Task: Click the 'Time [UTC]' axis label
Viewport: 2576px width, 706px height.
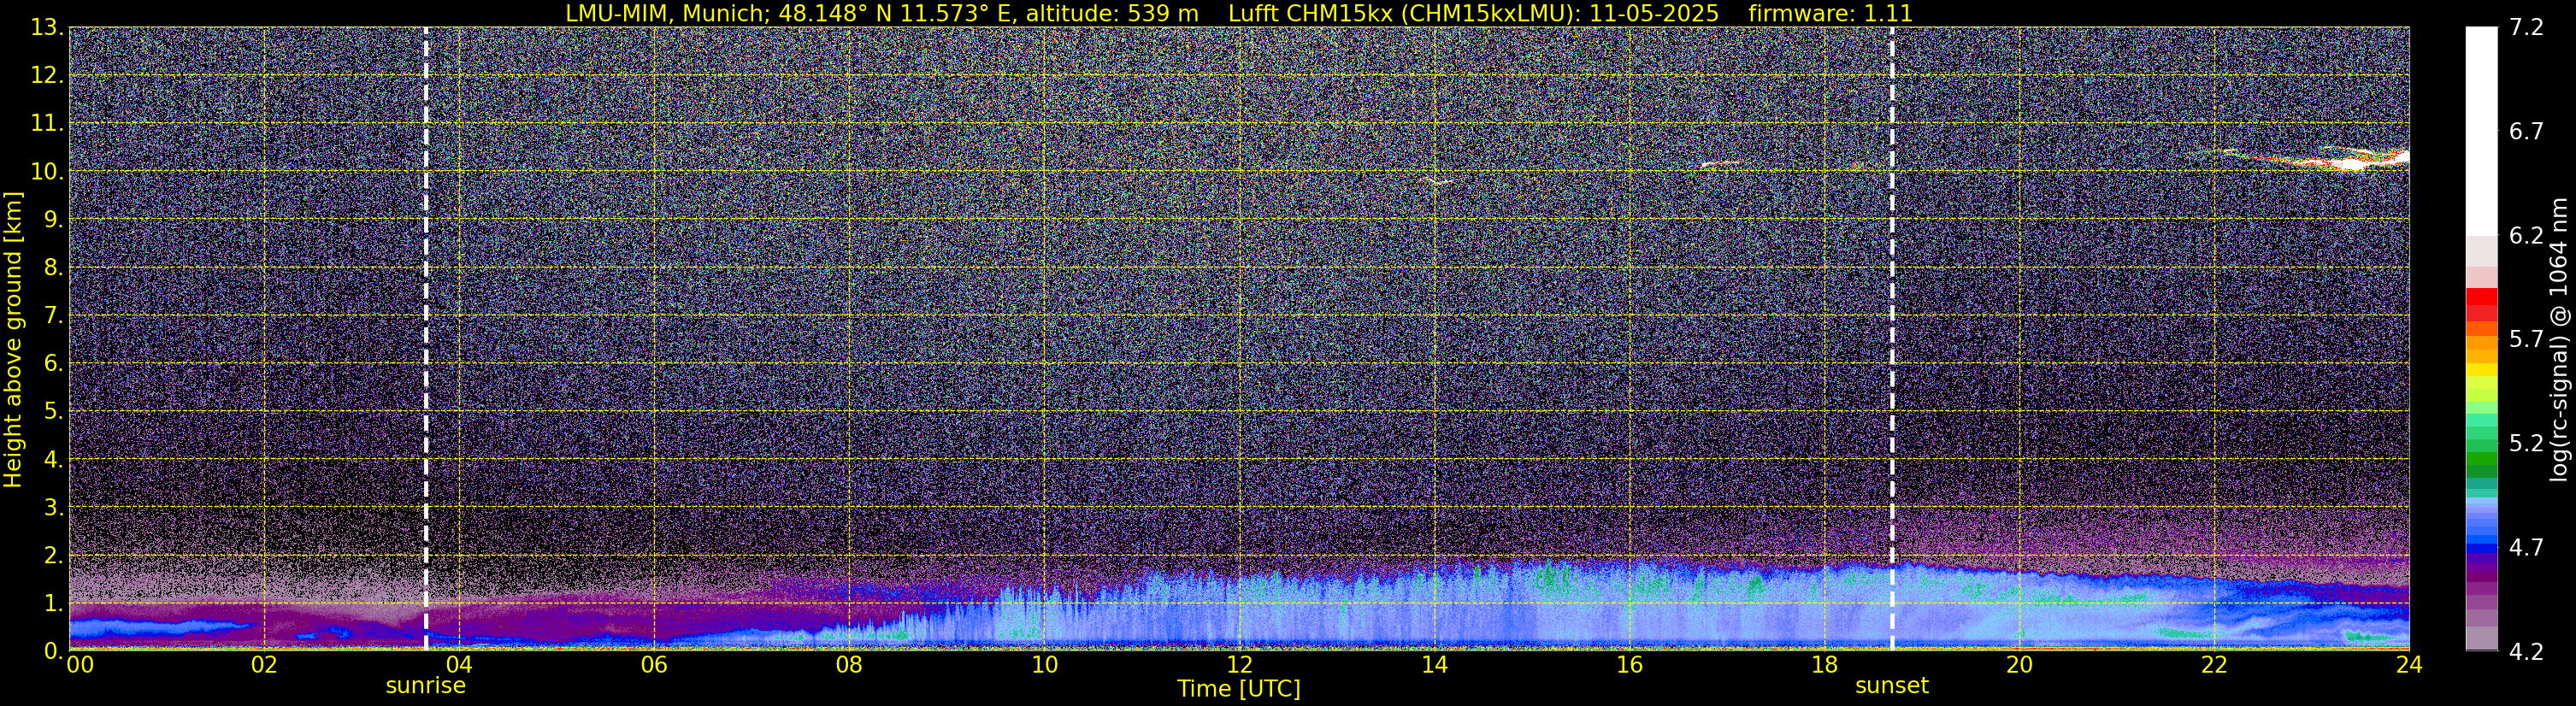Action: click(1239, 689)
